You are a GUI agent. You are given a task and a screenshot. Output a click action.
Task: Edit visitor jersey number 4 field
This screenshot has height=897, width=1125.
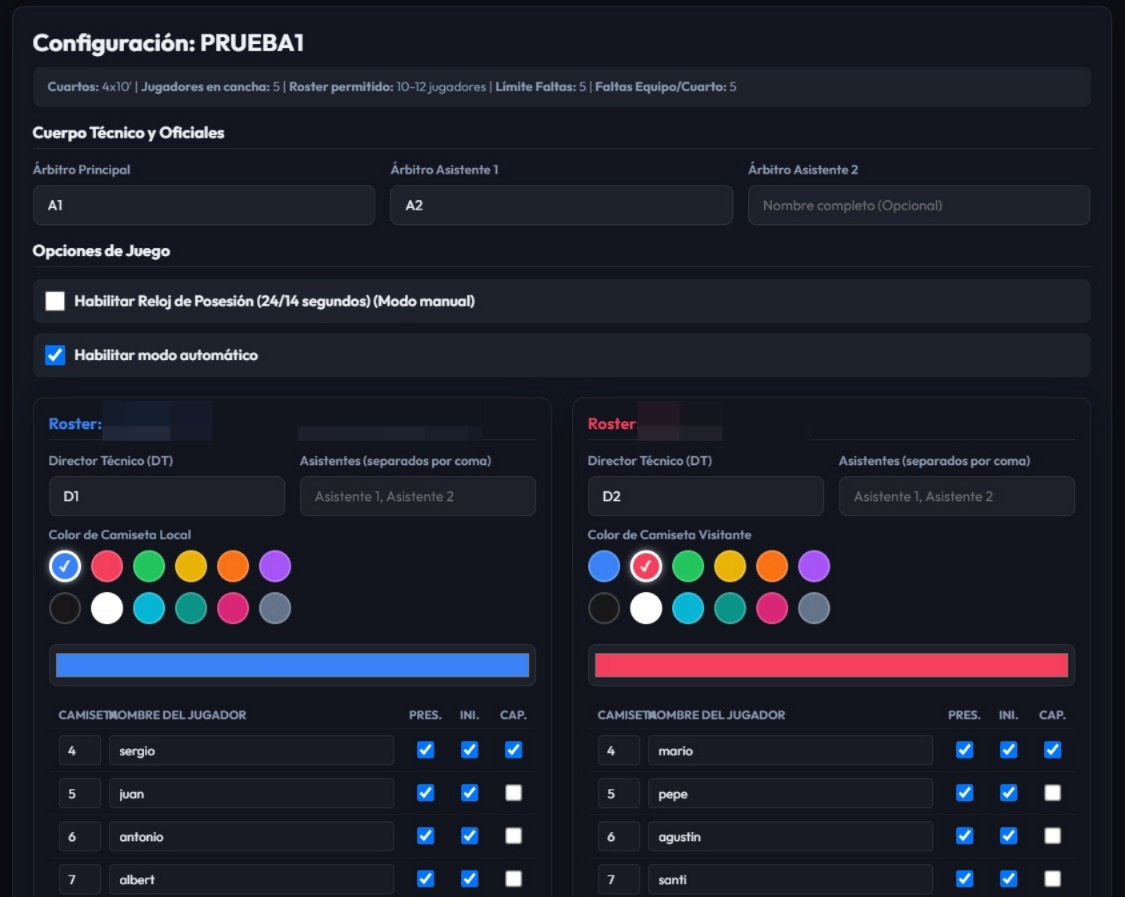(x=618, y=750)
